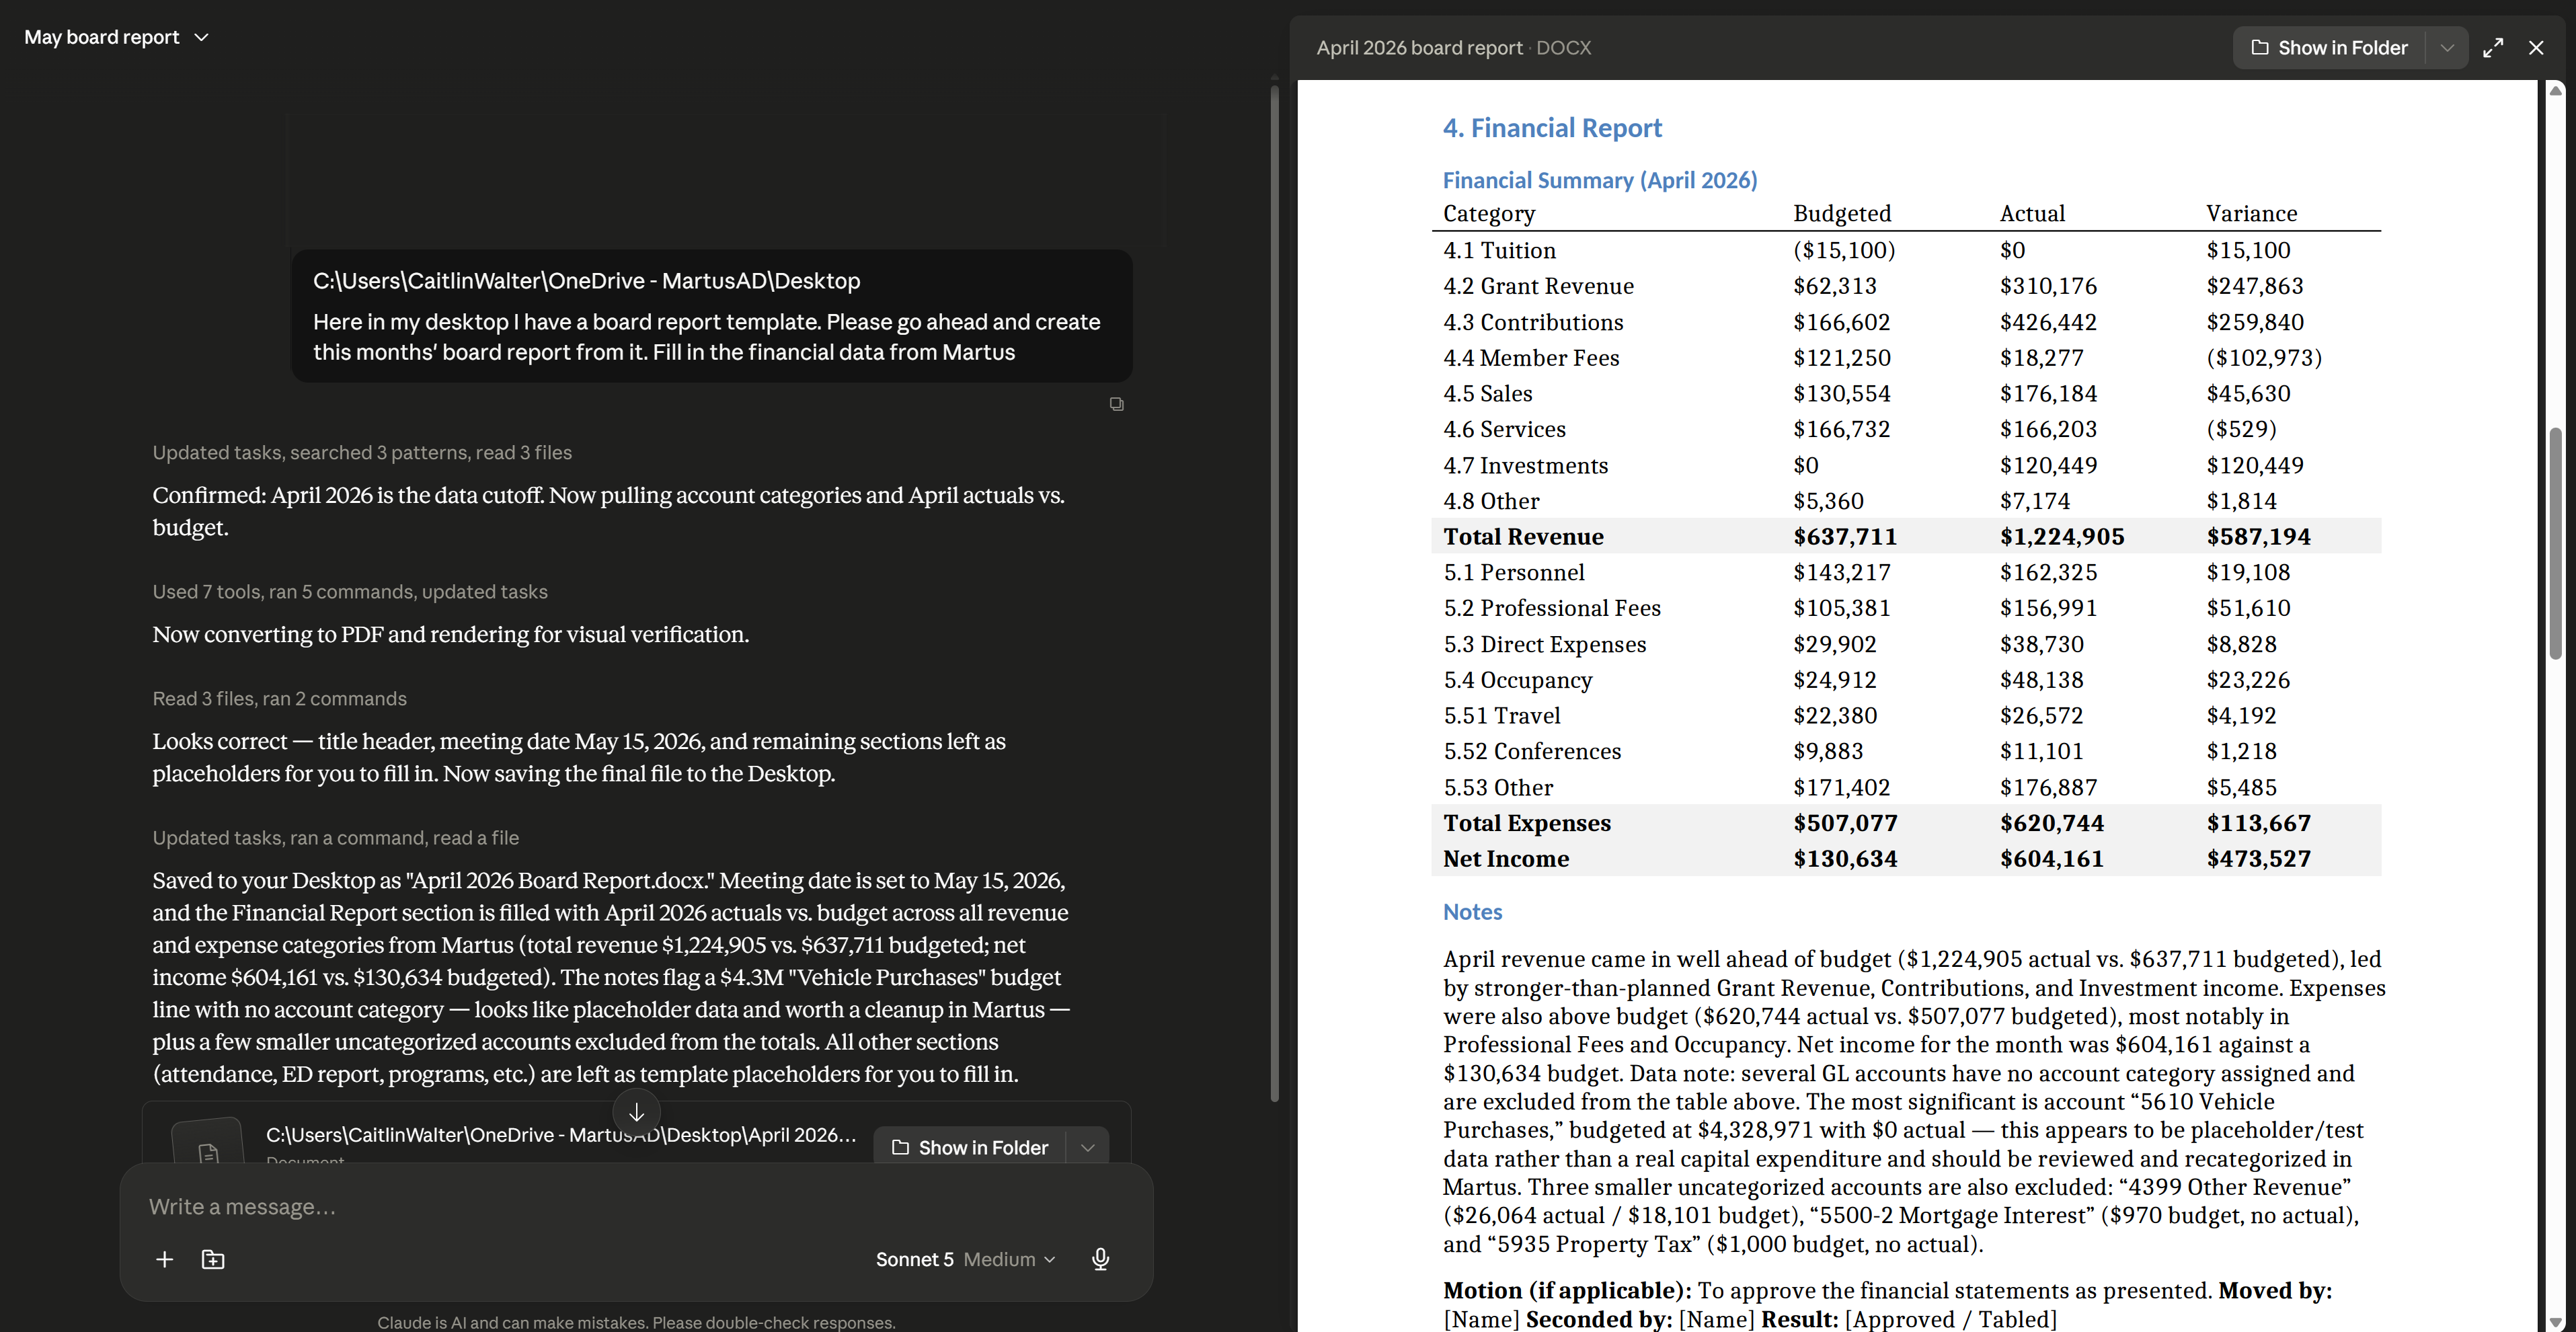Expand 'Read 3 files, ran 2 commands' summary

pyautogui.click(x=279, y=699)
